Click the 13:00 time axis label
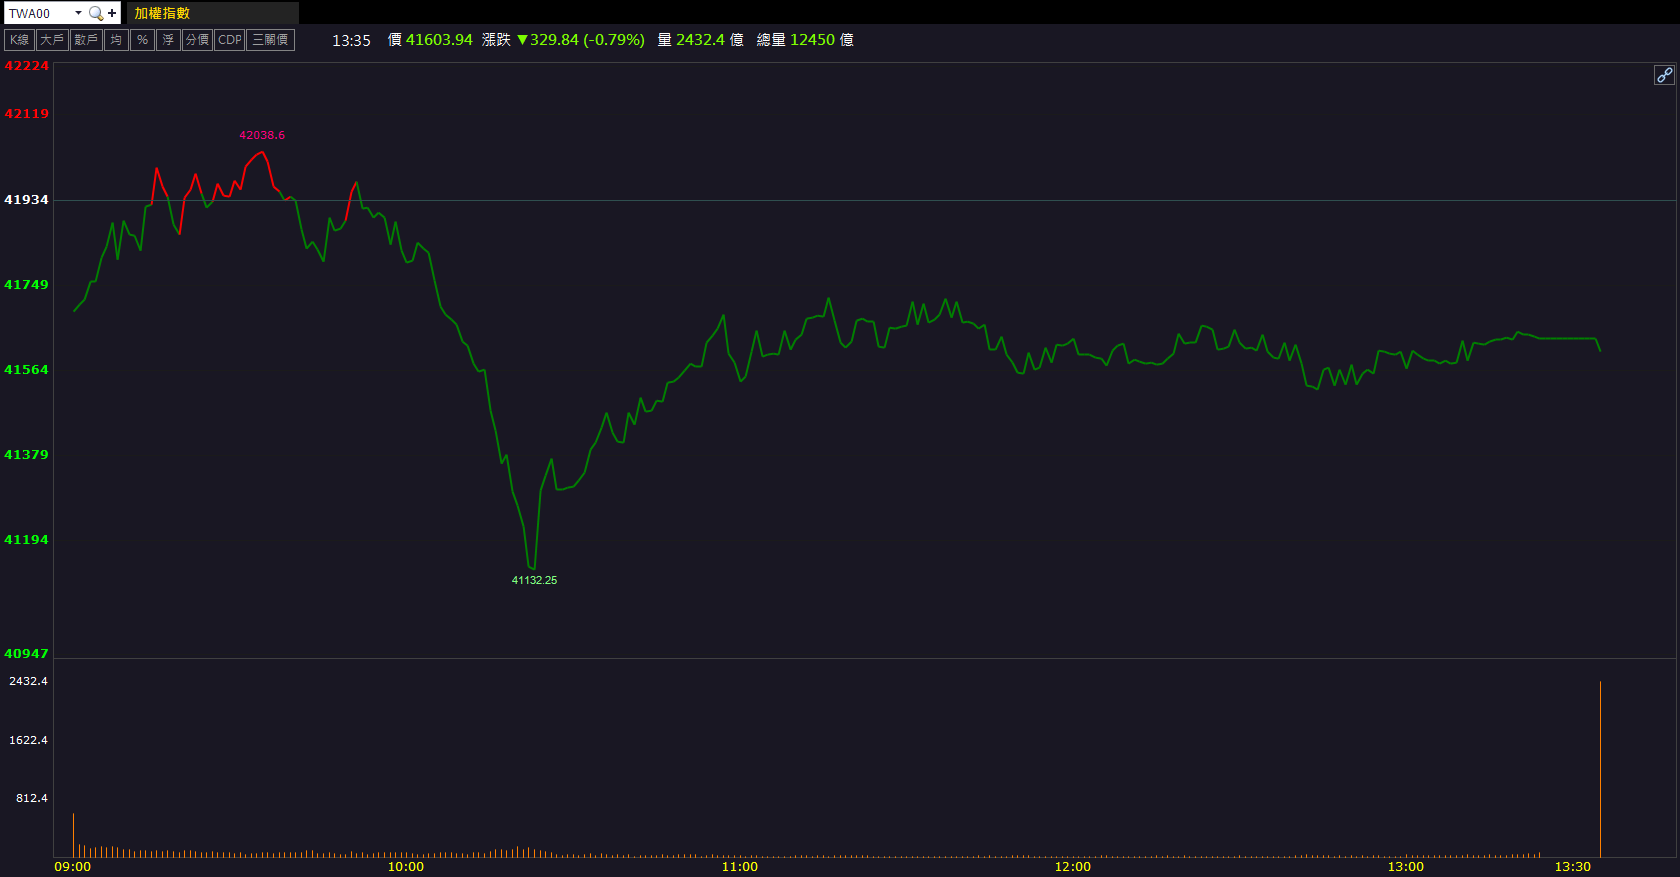This screenshot has height=877, width=1680. point(1405,867)
